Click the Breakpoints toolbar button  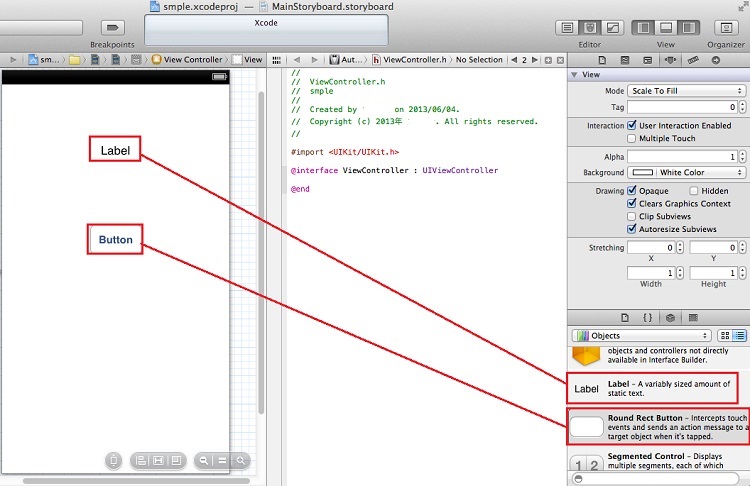click(113, 28)
